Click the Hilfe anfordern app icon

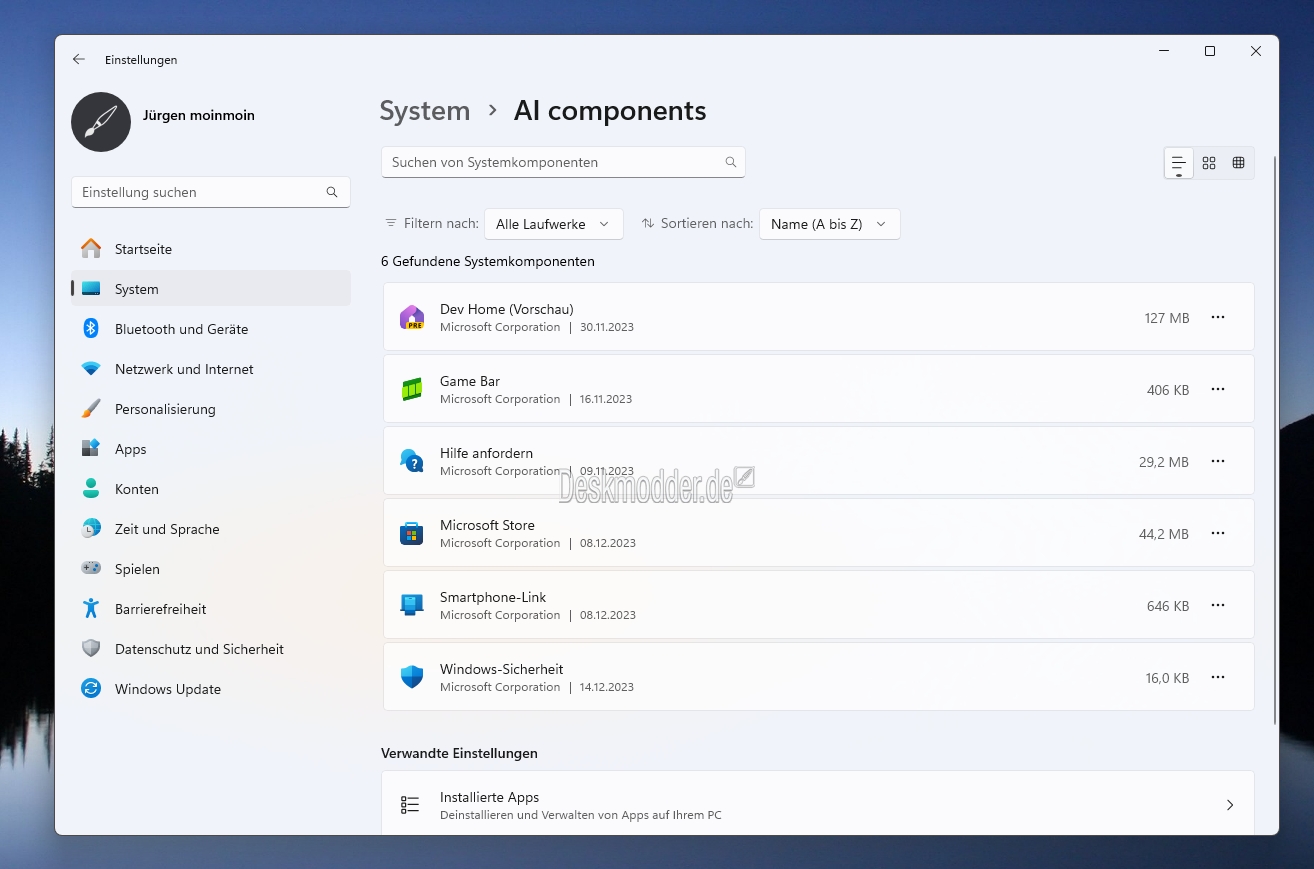pyautogui.click(x=412, y=461)
